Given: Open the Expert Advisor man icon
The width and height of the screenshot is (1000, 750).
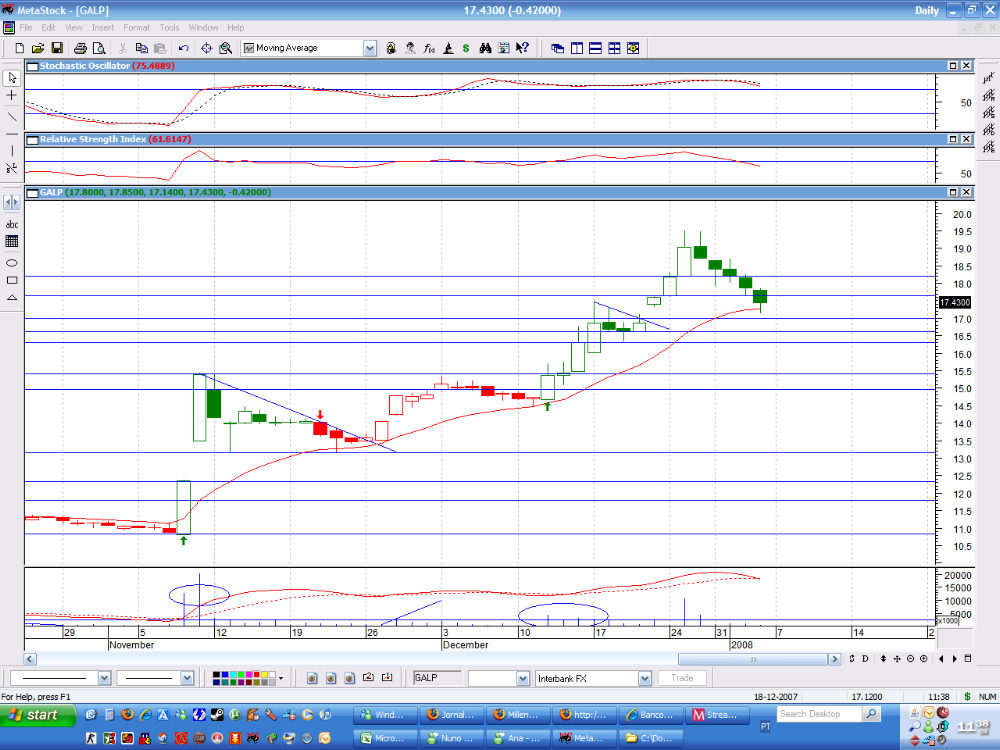Looking at the screenshot, I should [410, 48].
